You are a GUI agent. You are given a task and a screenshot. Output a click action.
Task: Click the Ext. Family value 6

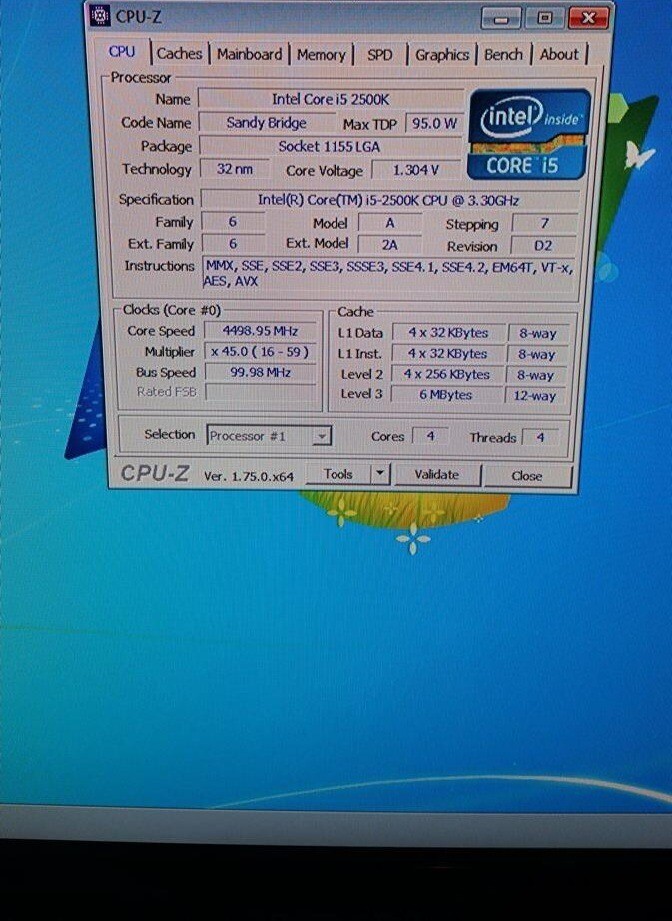[x=233, y=243]
